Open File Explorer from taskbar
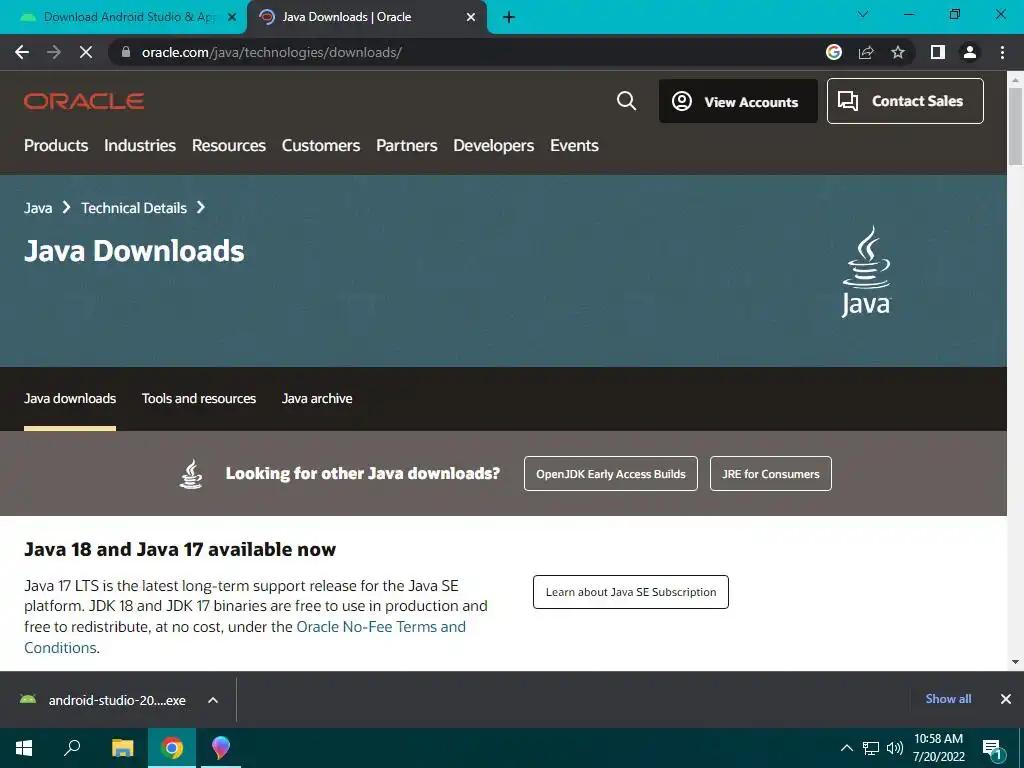This screenshot has height=768, width=1024. pos(122,748)
